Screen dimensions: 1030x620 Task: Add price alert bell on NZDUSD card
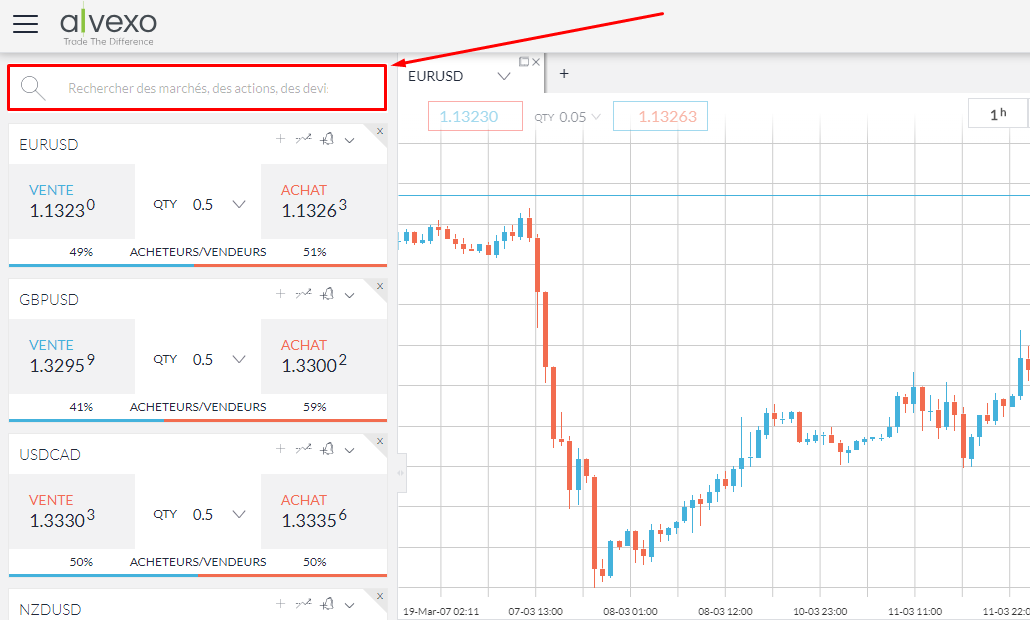coord(327,604)
